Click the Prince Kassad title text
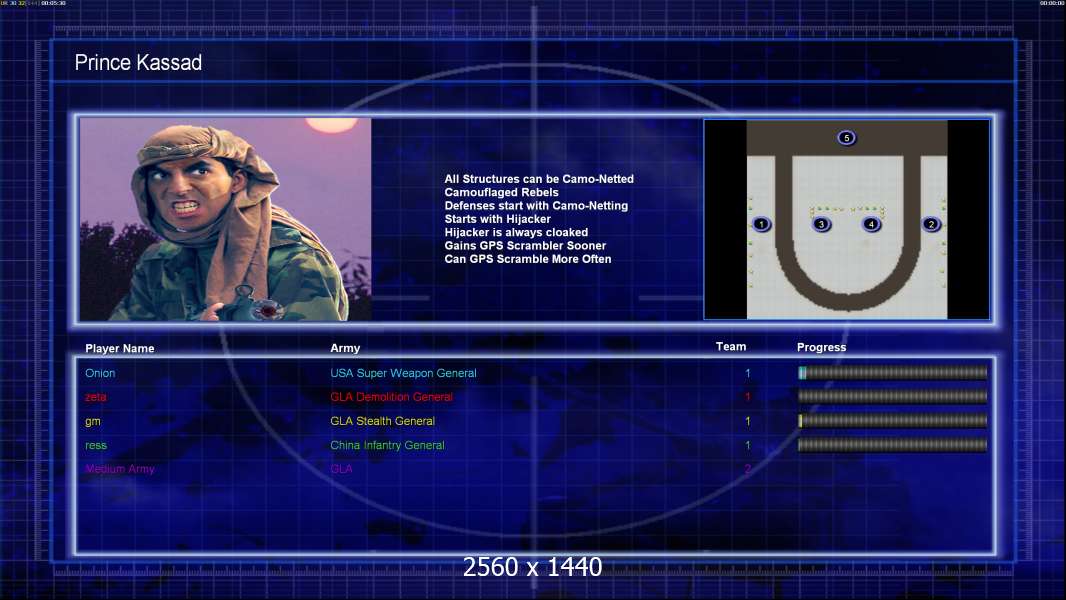 click(138, 63)
